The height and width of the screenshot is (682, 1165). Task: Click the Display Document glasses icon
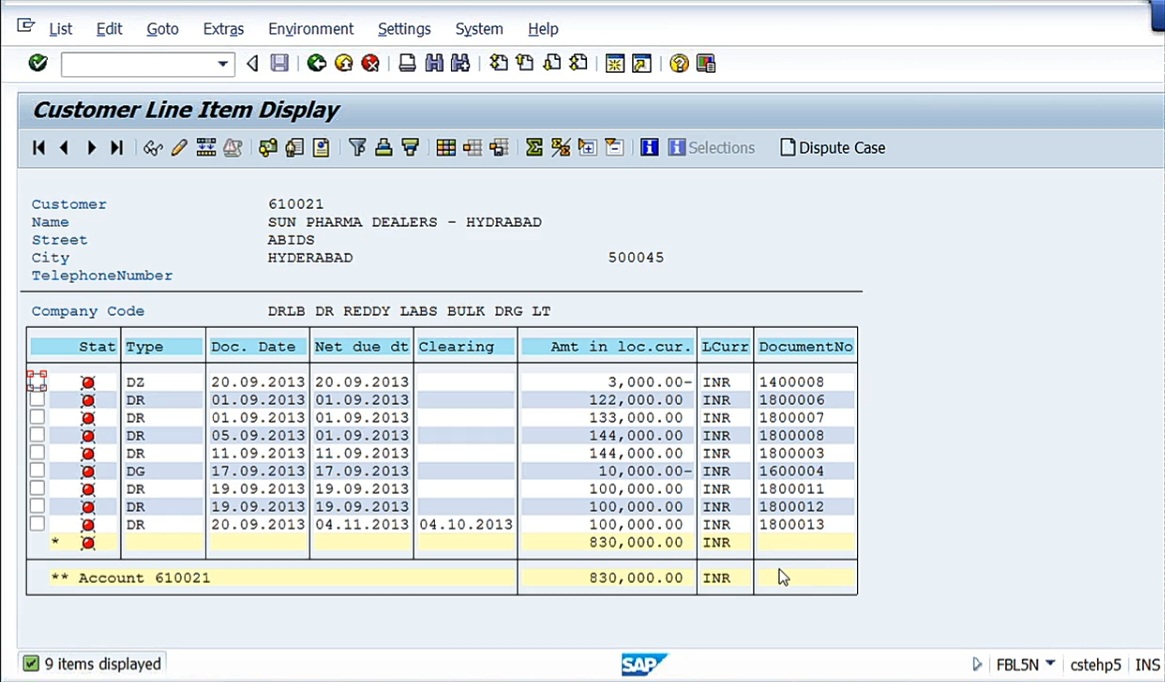click(153, 148)
